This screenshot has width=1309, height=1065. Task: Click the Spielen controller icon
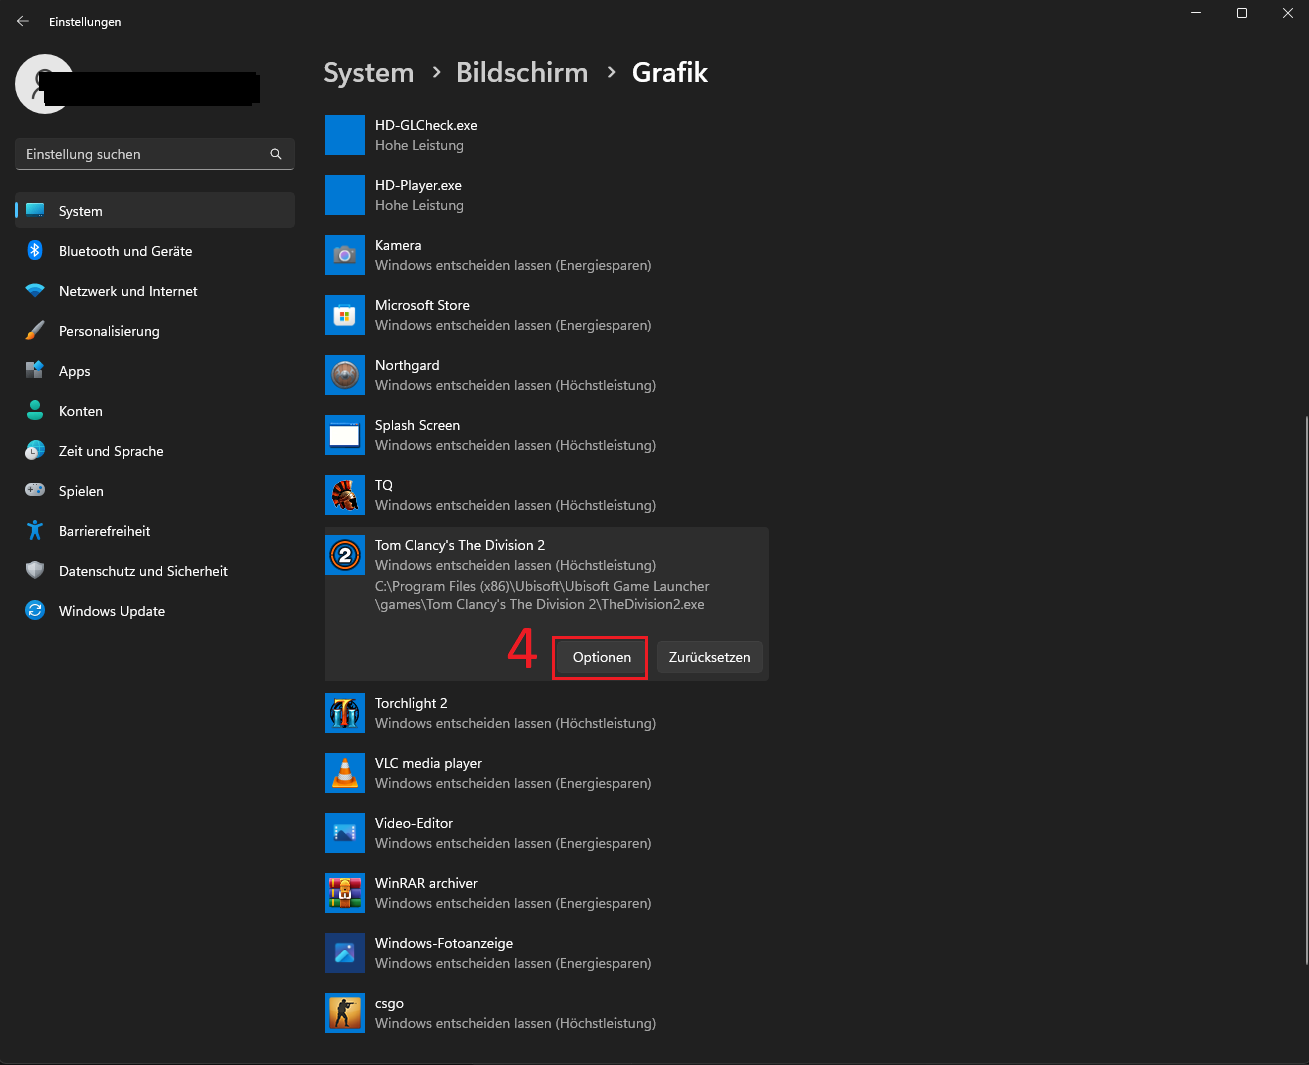tap(35, 491)
